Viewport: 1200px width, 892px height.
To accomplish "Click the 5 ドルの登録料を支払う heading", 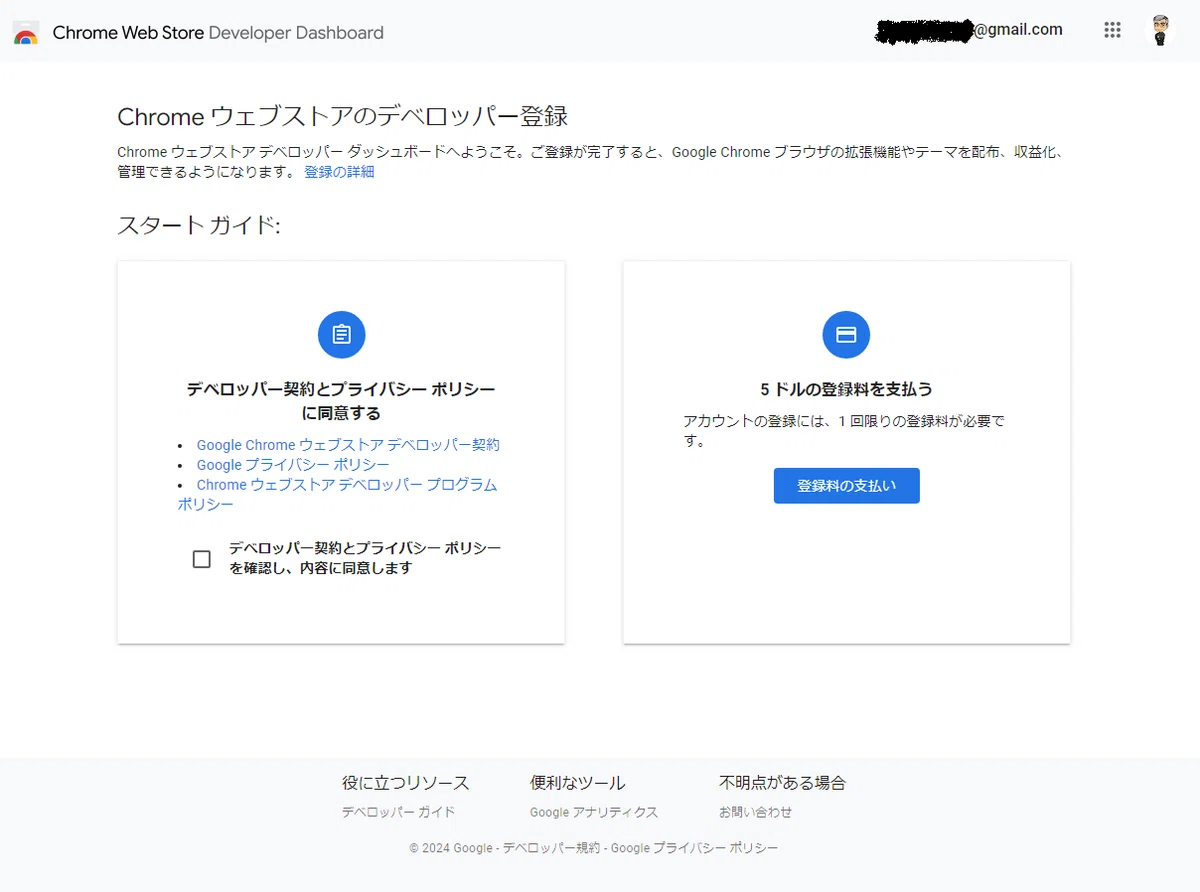I will [846, 389].
